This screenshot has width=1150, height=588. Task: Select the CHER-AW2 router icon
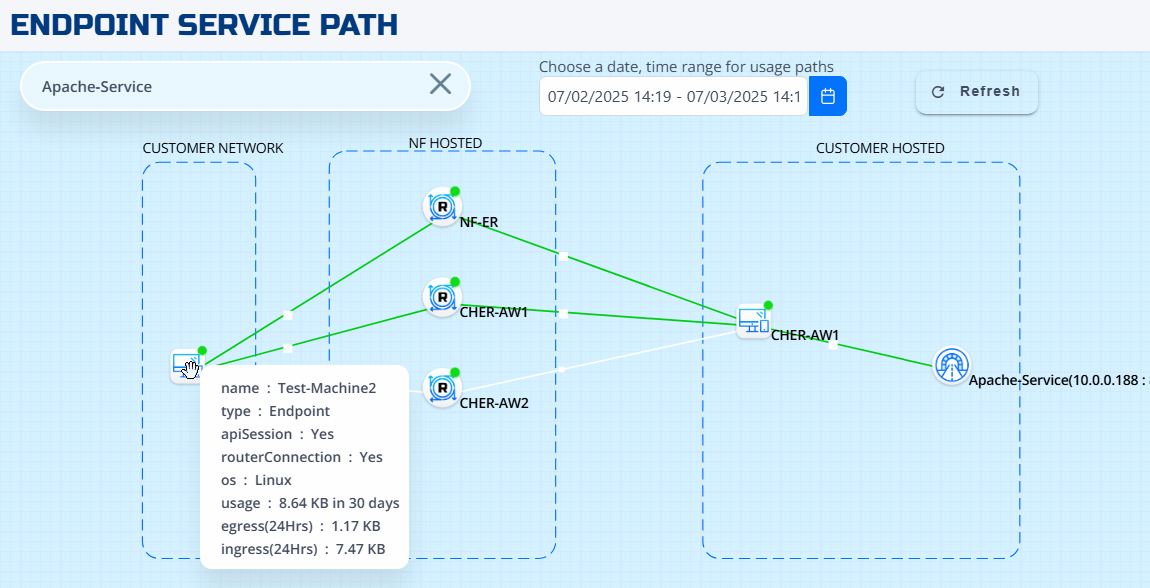(442, 388)
